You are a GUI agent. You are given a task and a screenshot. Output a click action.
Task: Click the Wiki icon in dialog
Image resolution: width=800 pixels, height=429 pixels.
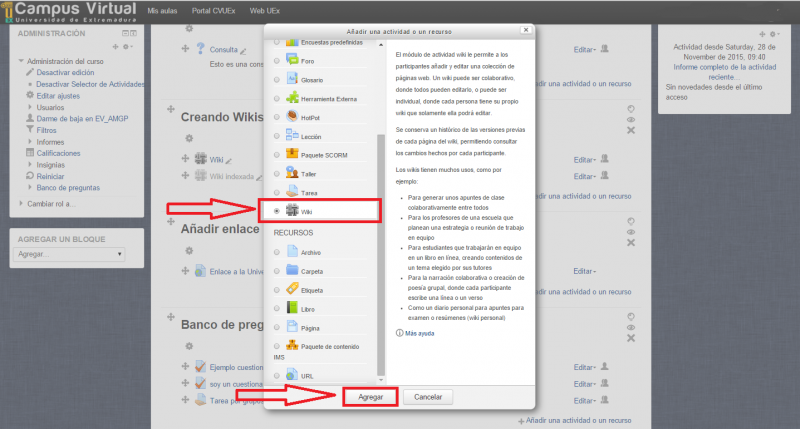[x=292, y=210]
